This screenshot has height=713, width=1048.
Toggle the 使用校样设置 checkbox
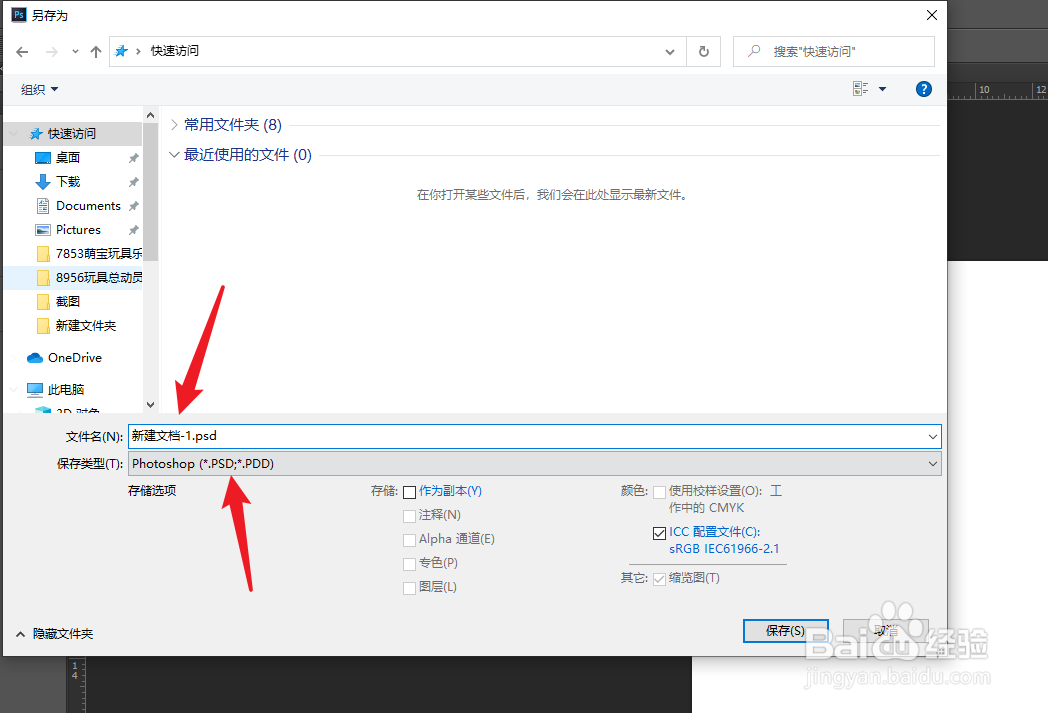click(x=660, y=492)
